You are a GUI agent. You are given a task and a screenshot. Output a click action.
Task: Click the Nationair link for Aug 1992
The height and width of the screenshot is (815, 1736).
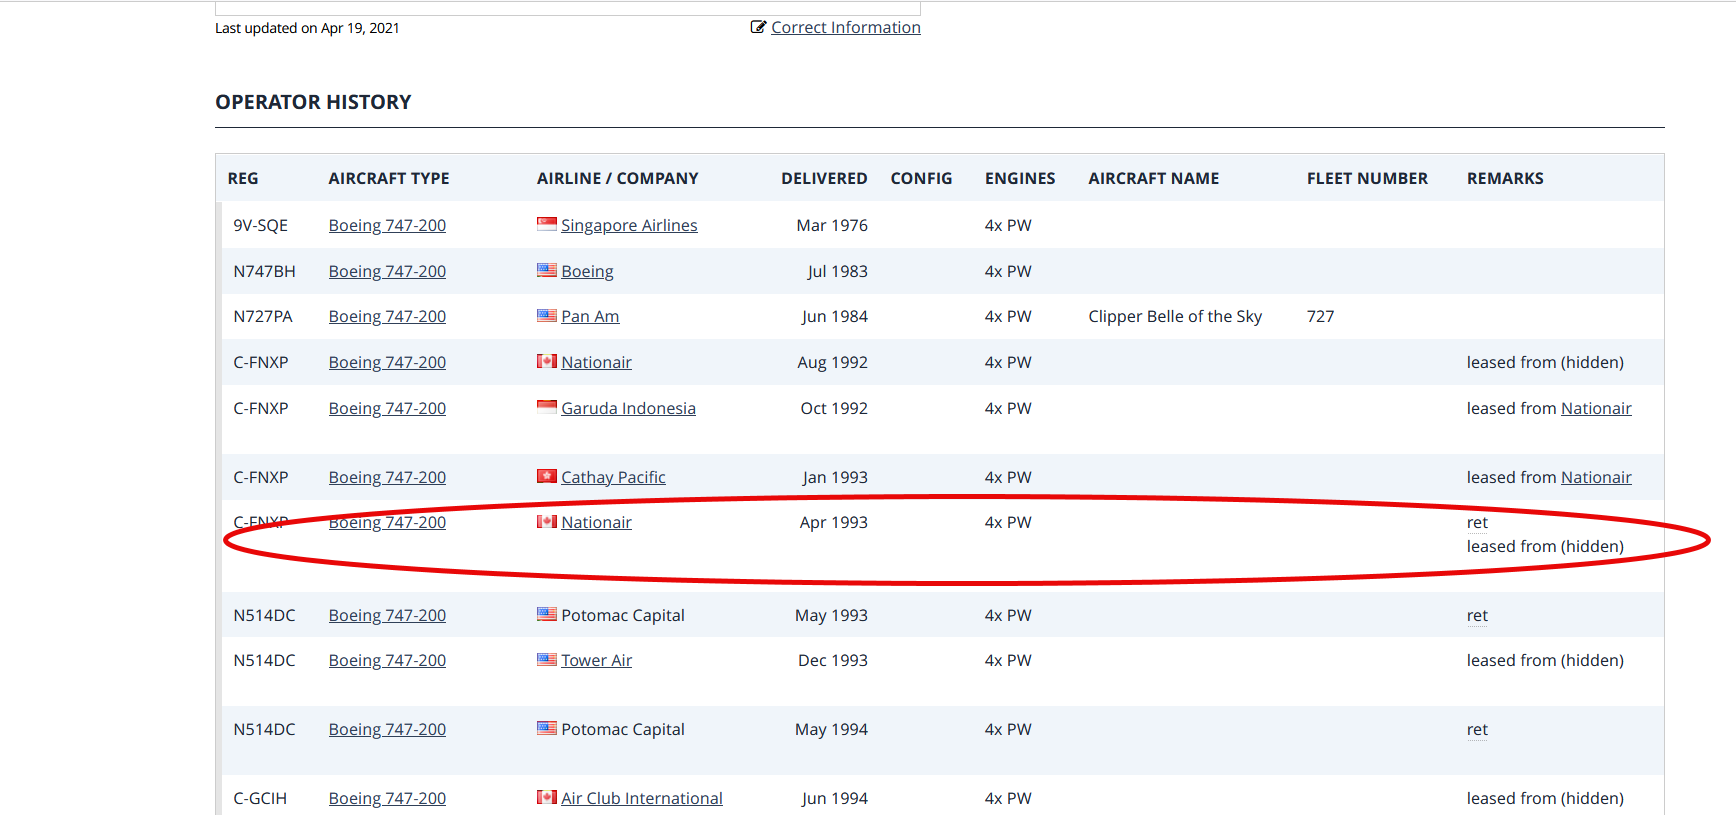coord(596,363)
